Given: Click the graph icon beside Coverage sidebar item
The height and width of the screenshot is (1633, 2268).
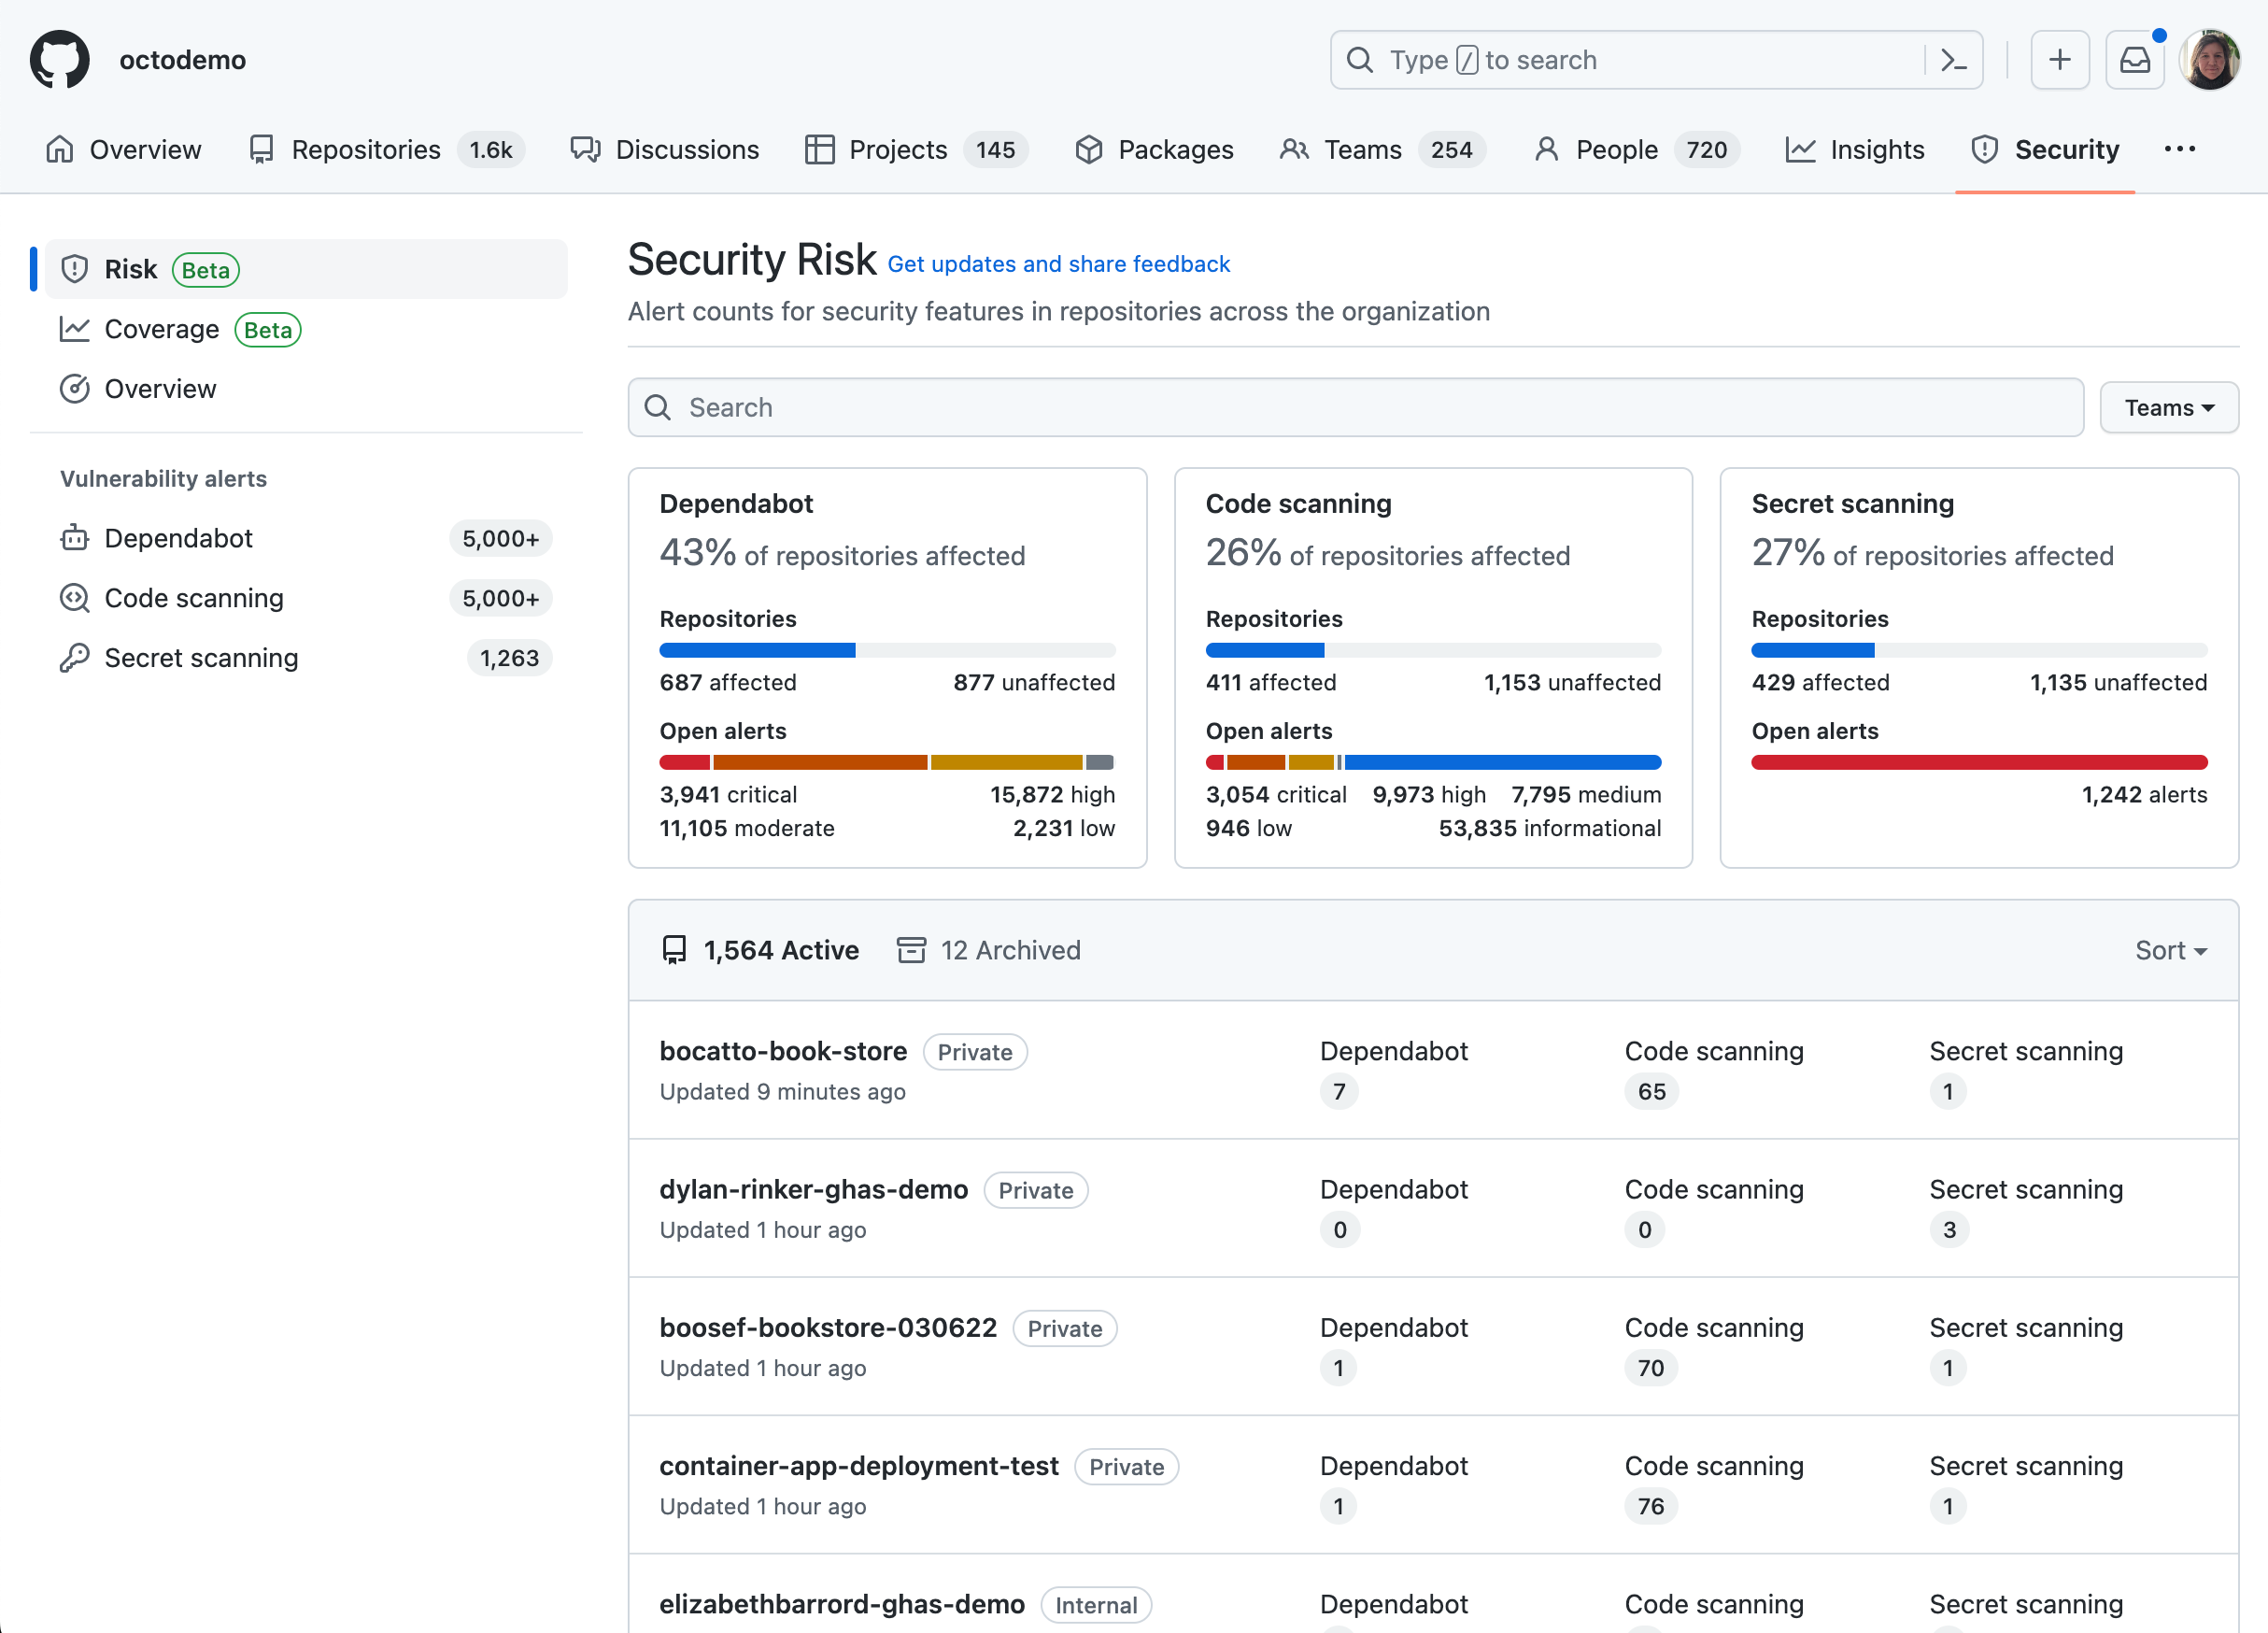Looking at the screenshot, I should click(x=74, y=329).
